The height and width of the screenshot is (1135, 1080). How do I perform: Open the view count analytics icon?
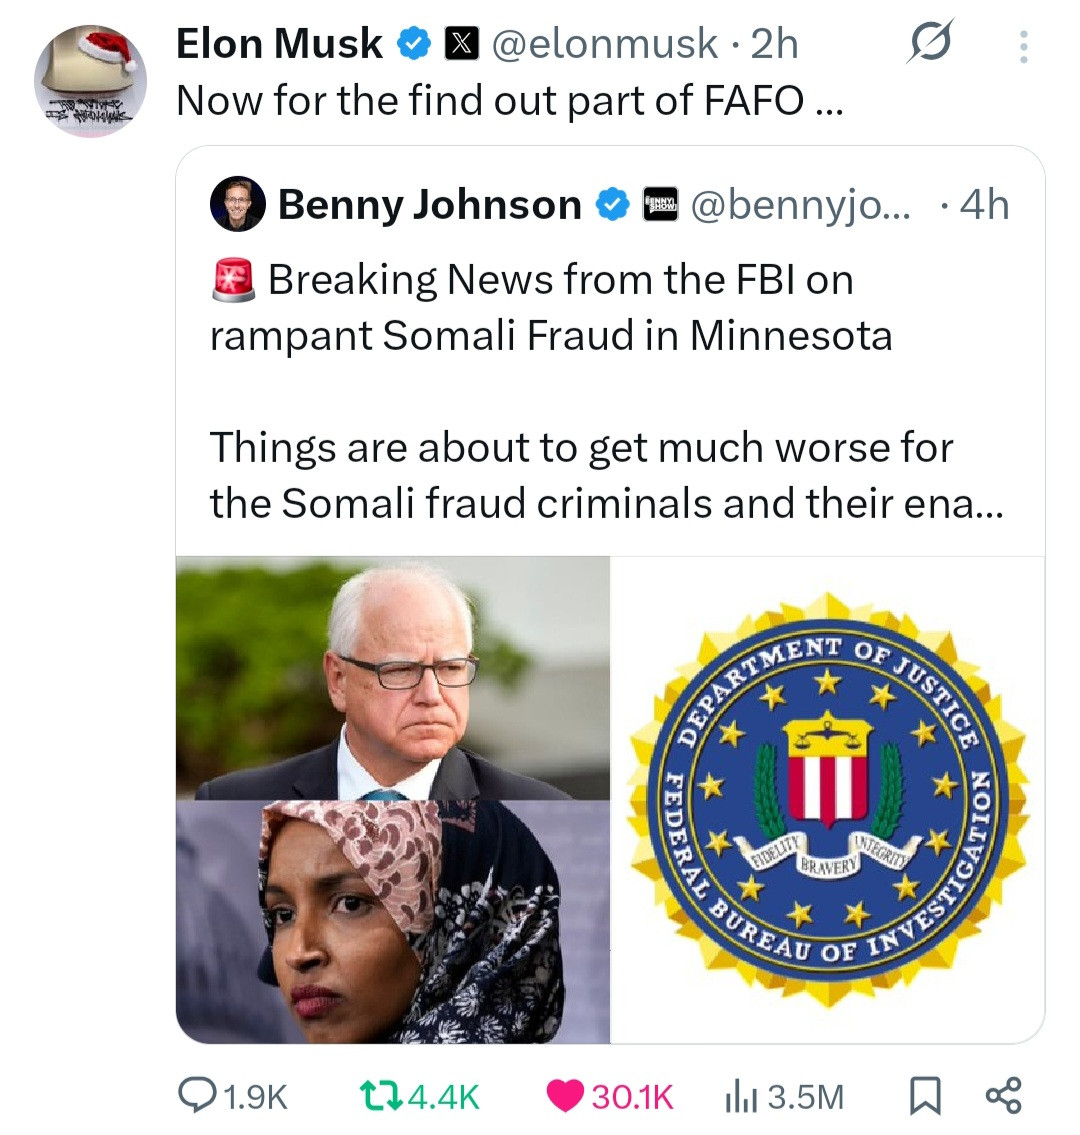(738, 1096)
